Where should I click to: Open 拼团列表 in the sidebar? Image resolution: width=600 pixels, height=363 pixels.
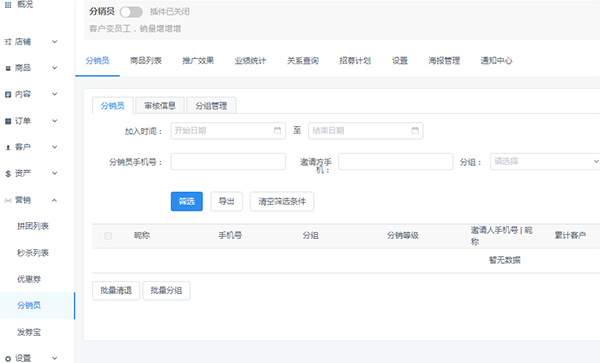click(33, 226)
